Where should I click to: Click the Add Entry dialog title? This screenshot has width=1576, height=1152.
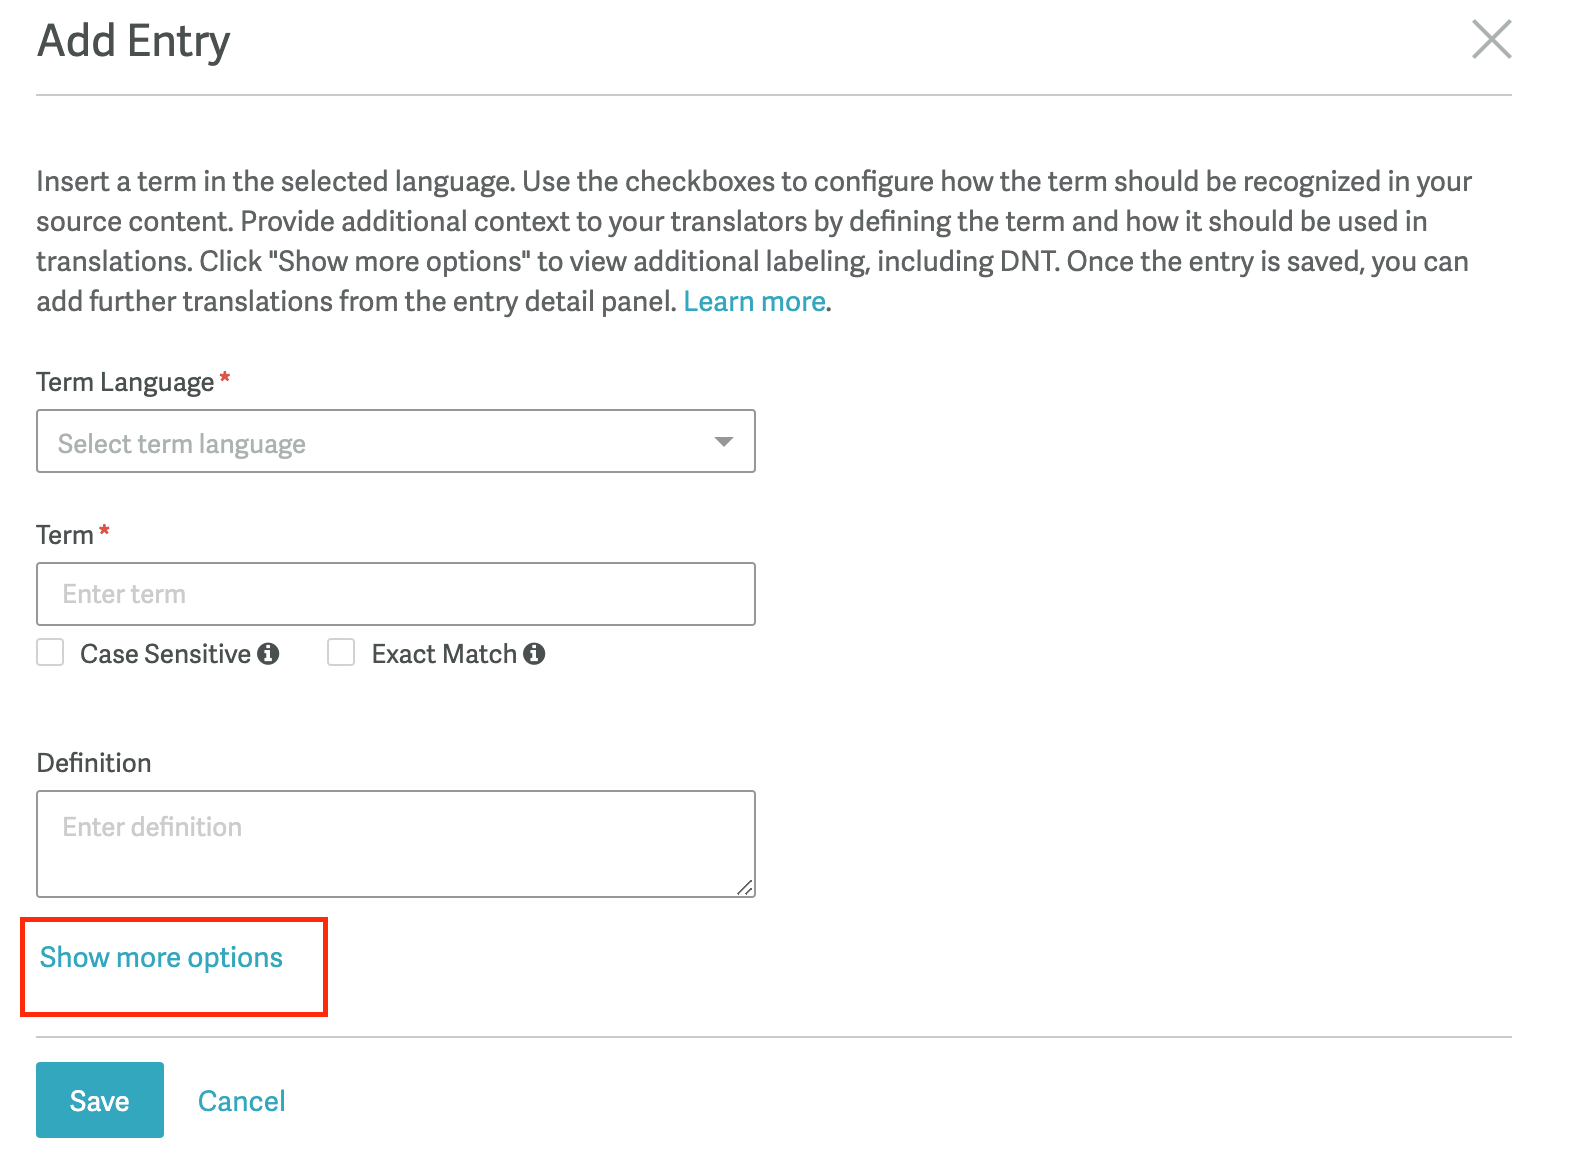click(x=134, y=41)
